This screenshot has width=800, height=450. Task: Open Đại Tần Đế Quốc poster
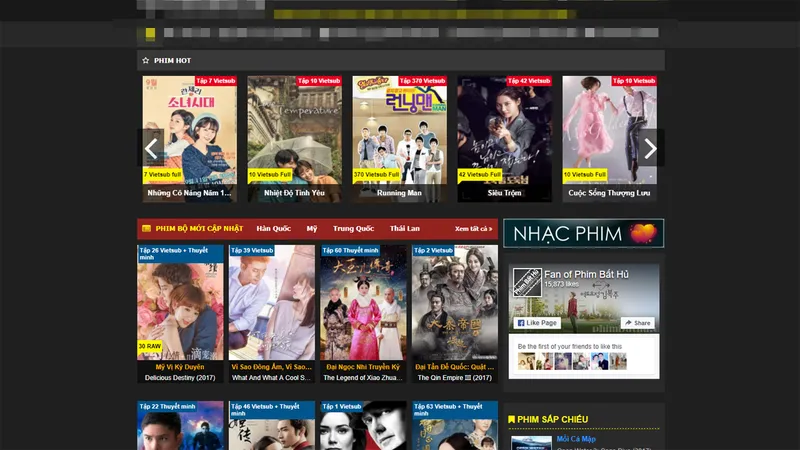point(455,303)
